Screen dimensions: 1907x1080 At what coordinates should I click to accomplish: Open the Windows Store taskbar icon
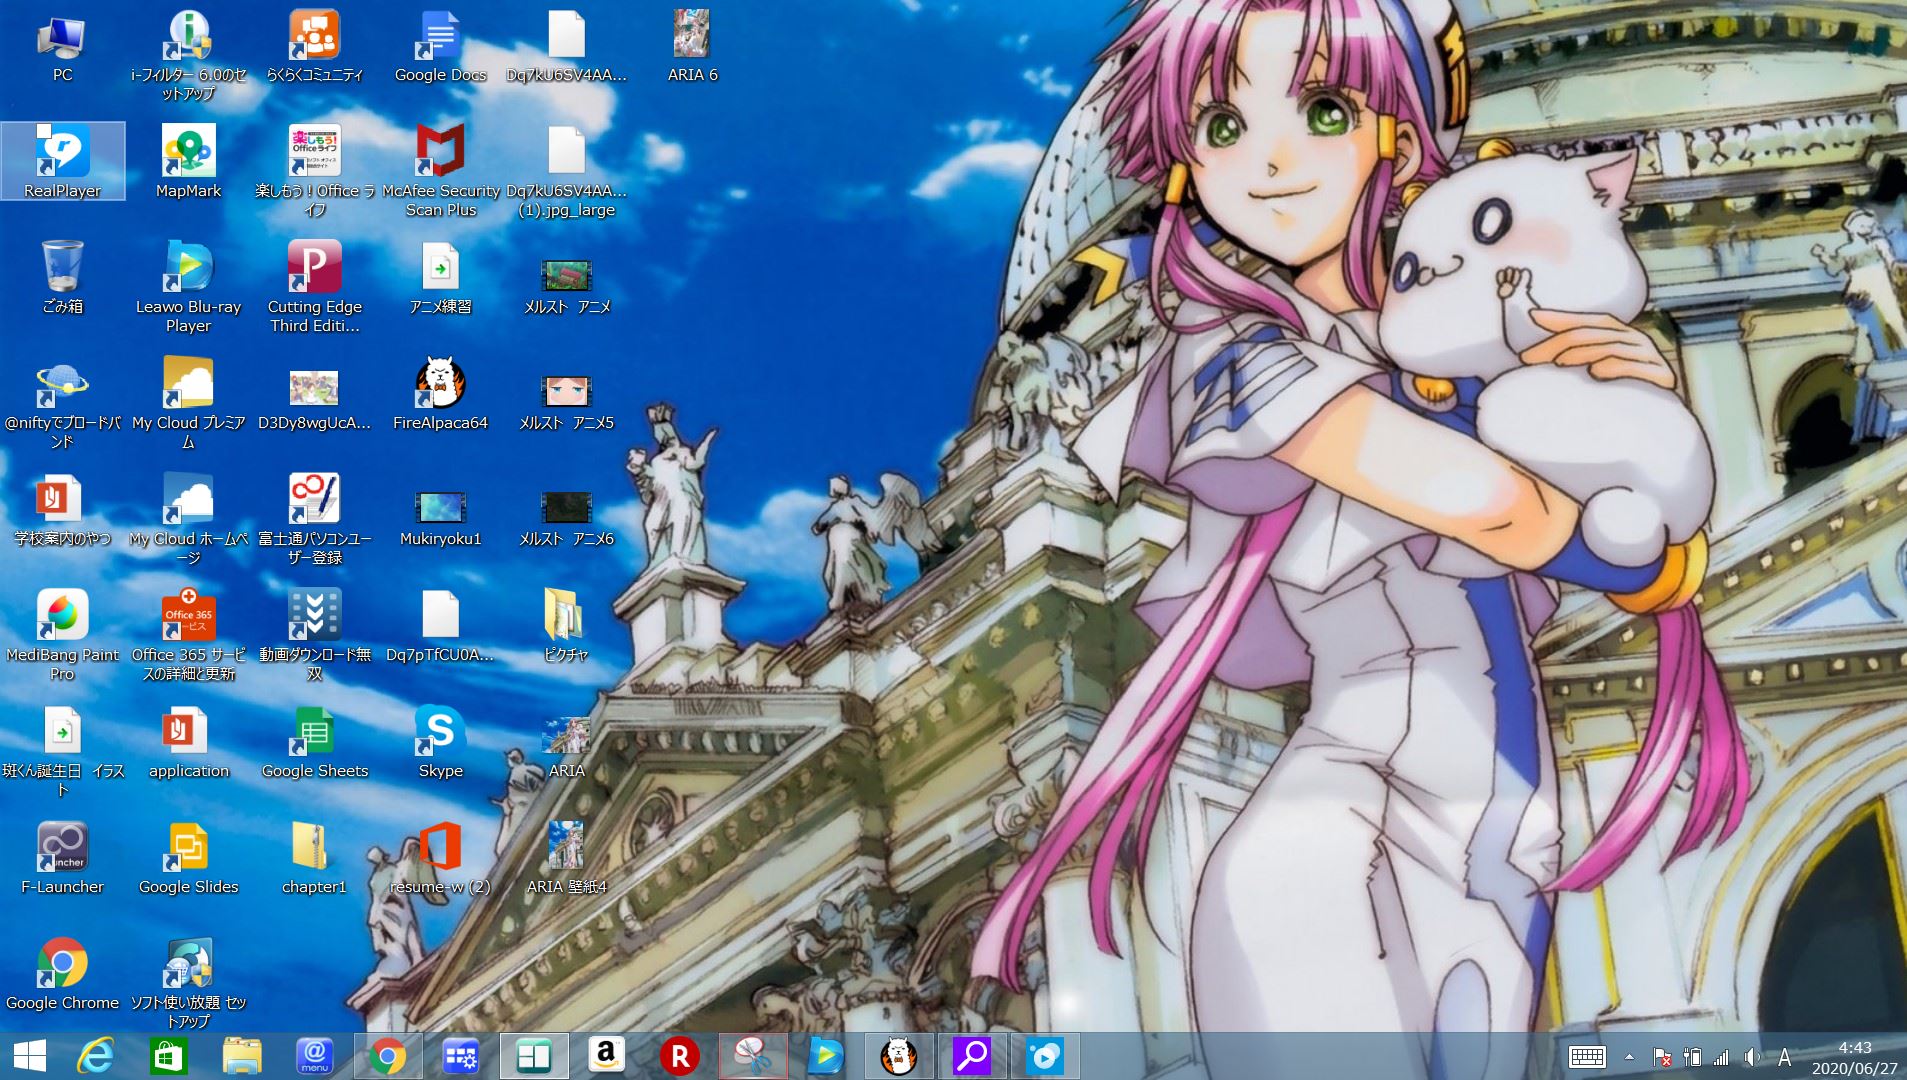pos(168,1056)
